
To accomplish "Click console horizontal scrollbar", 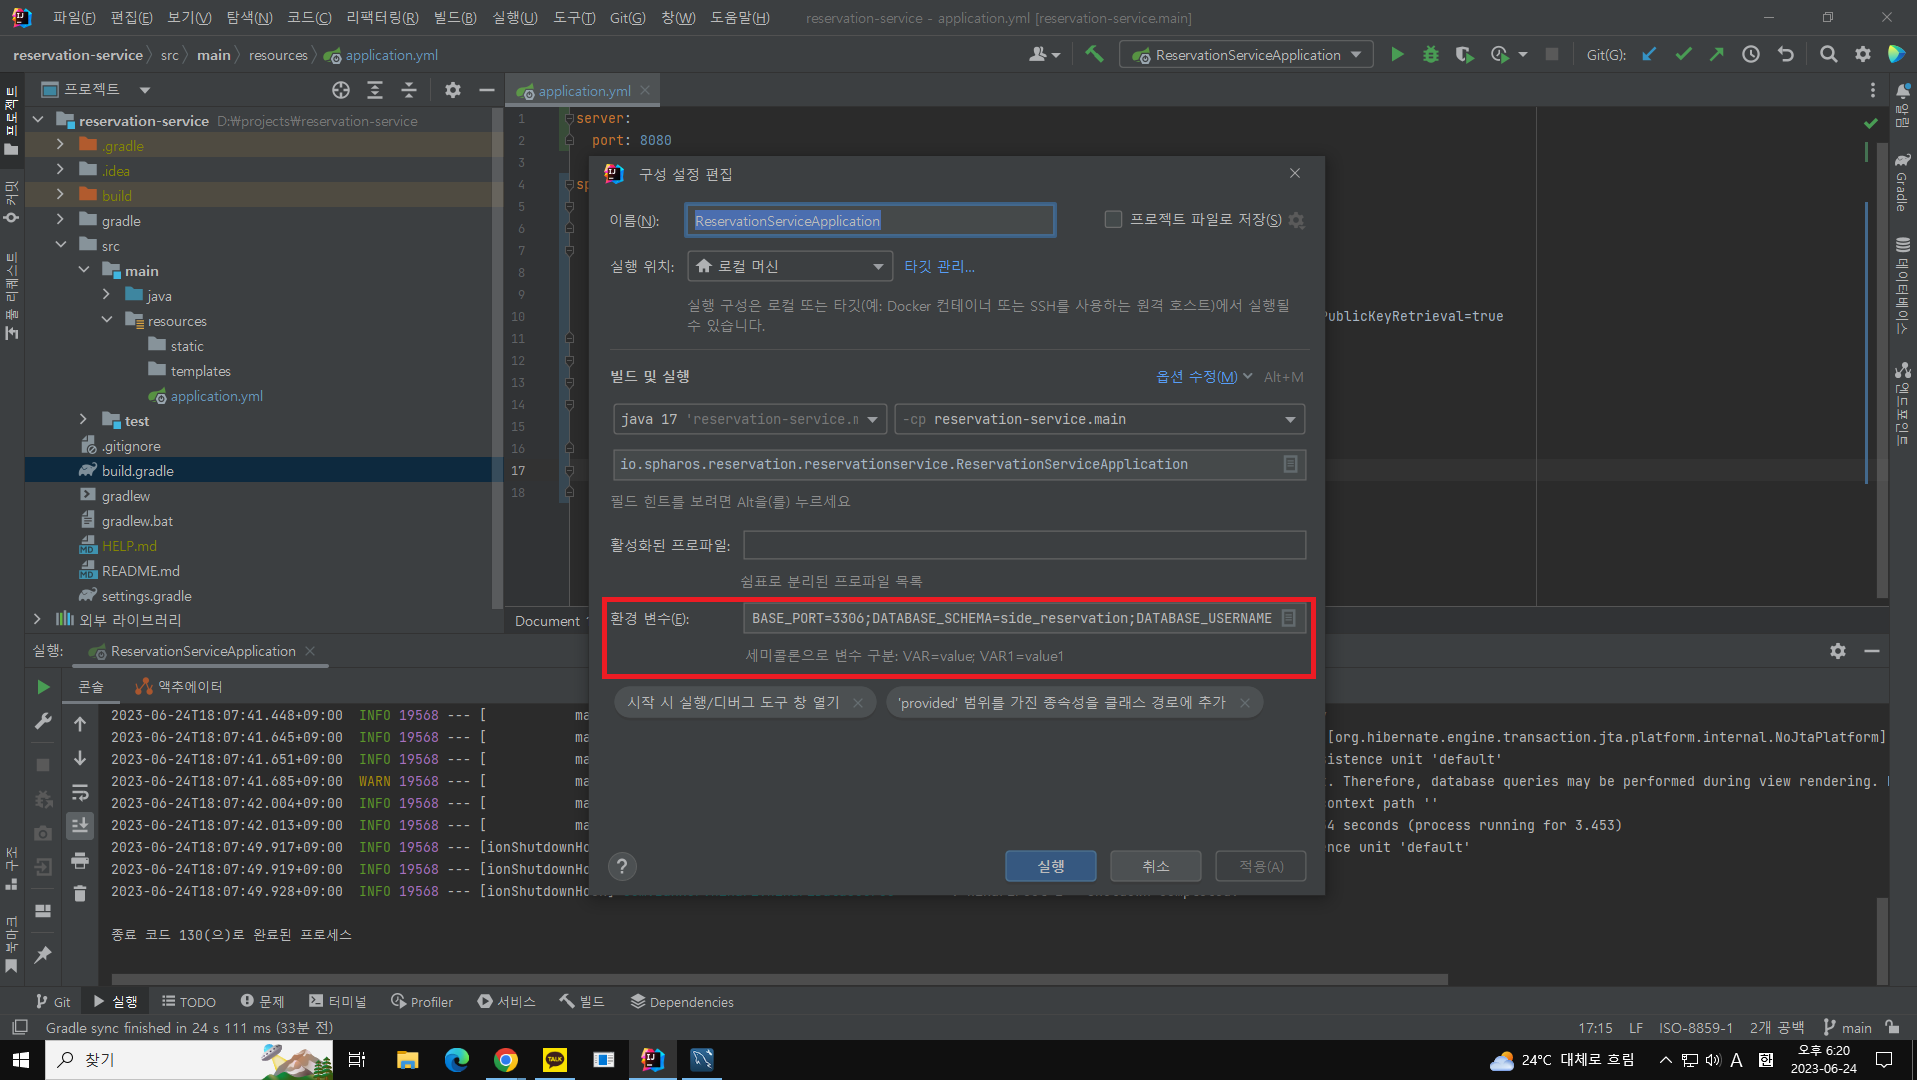I will (780, 979).
